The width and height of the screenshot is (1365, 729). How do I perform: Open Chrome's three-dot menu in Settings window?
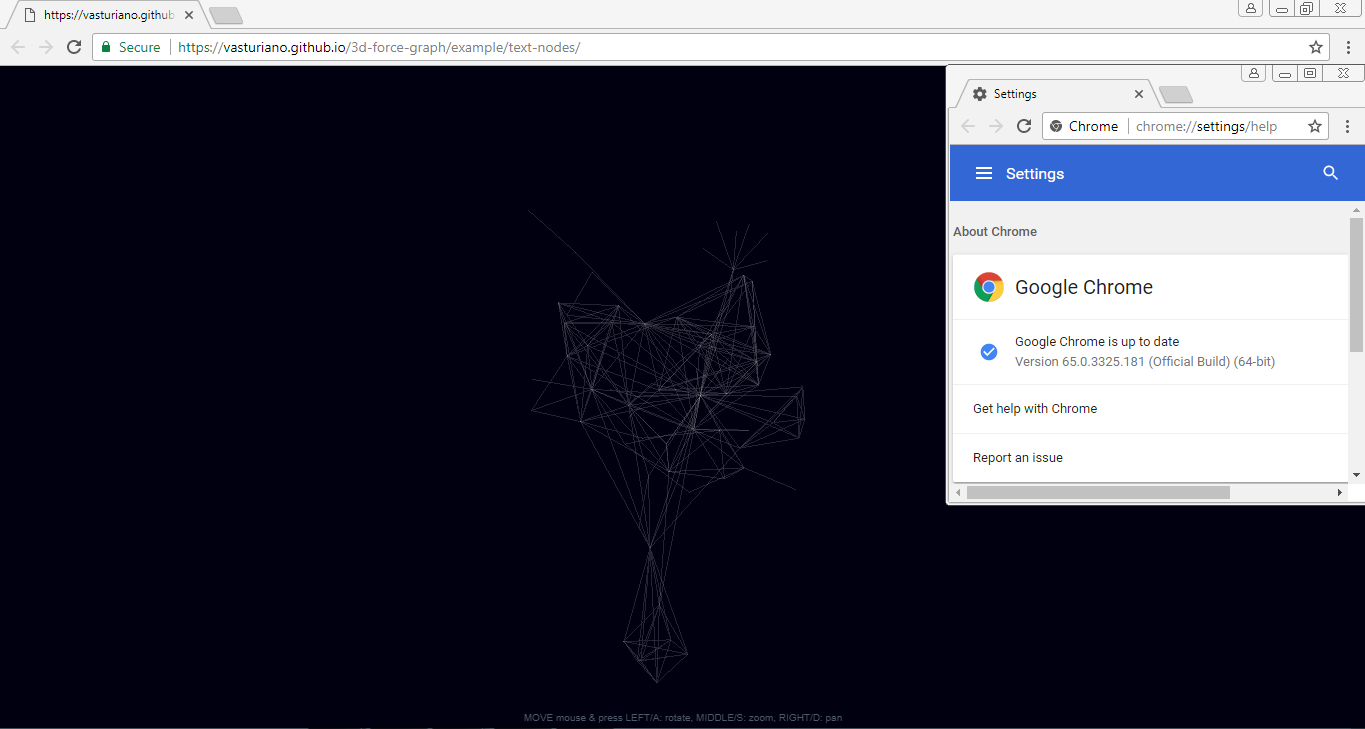click(x=1348, y=126)
